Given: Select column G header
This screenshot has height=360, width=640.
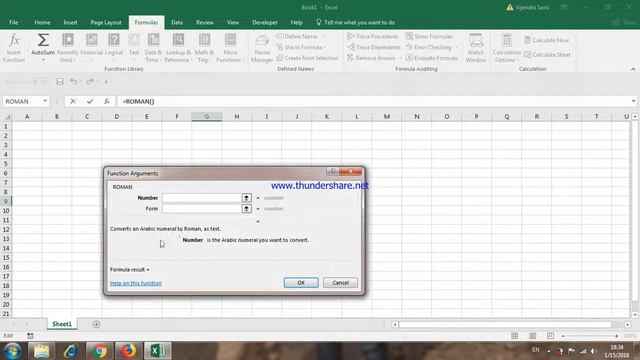Looking at the screenshot, I should pos(207,117).
